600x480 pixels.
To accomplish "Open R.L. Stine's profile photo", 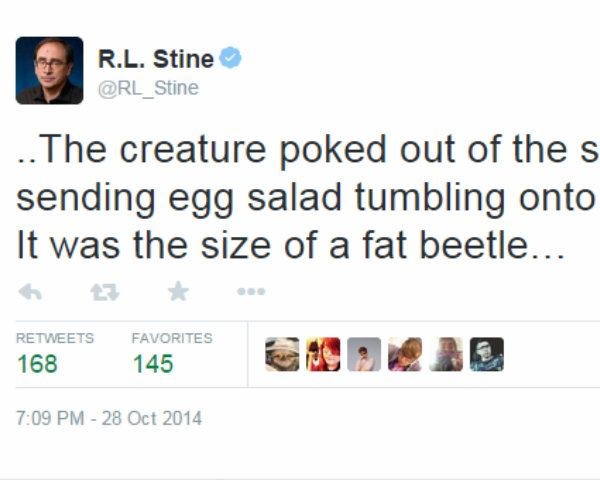I will click(49, 71).
